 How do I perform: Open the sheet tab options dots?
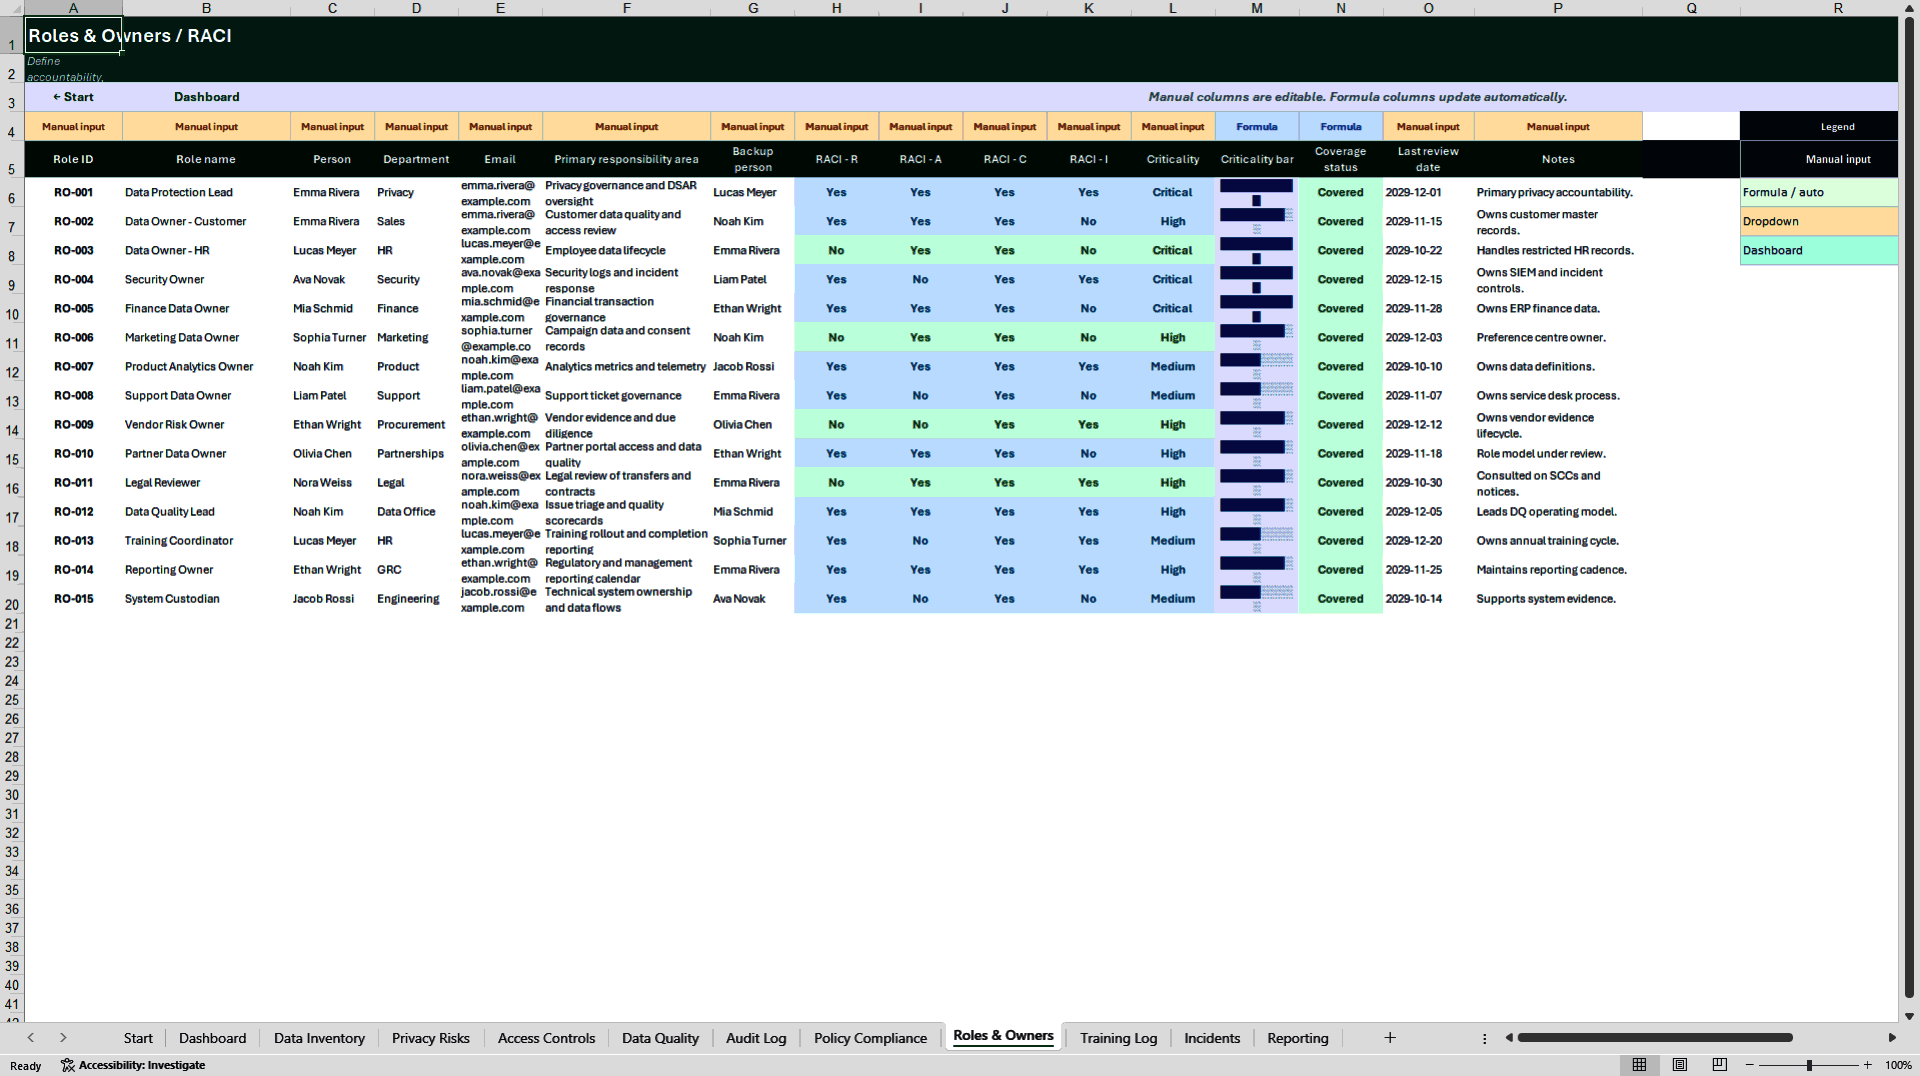point(1484,1039)
